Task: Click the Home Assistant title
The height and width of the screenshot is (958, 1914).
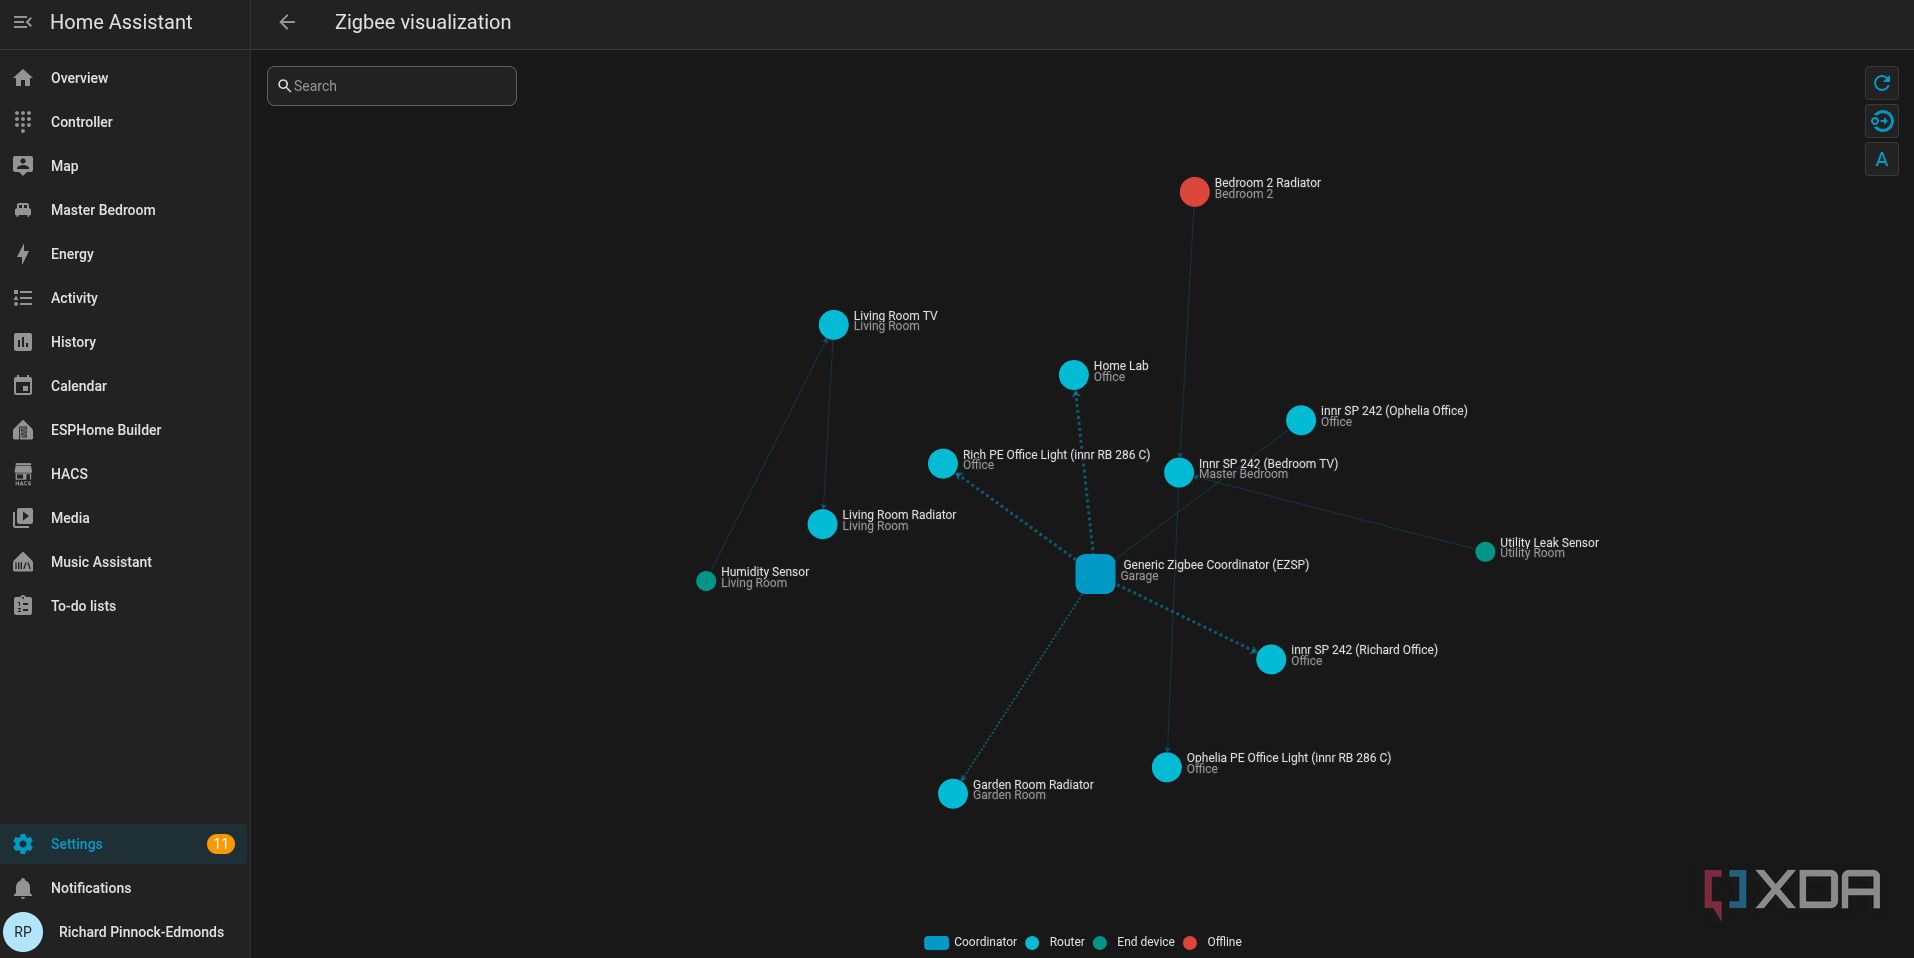Action: click(x=121, y=22)
